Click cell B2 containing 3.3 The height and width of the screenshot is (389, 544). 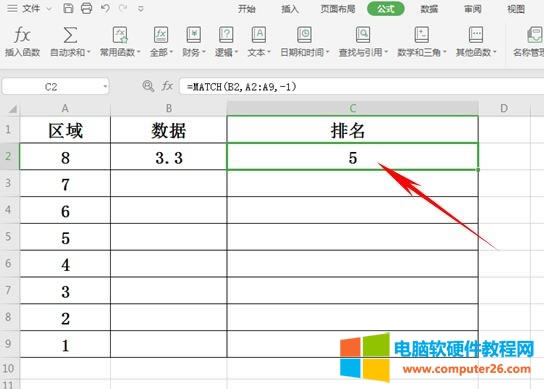[169, 157]
